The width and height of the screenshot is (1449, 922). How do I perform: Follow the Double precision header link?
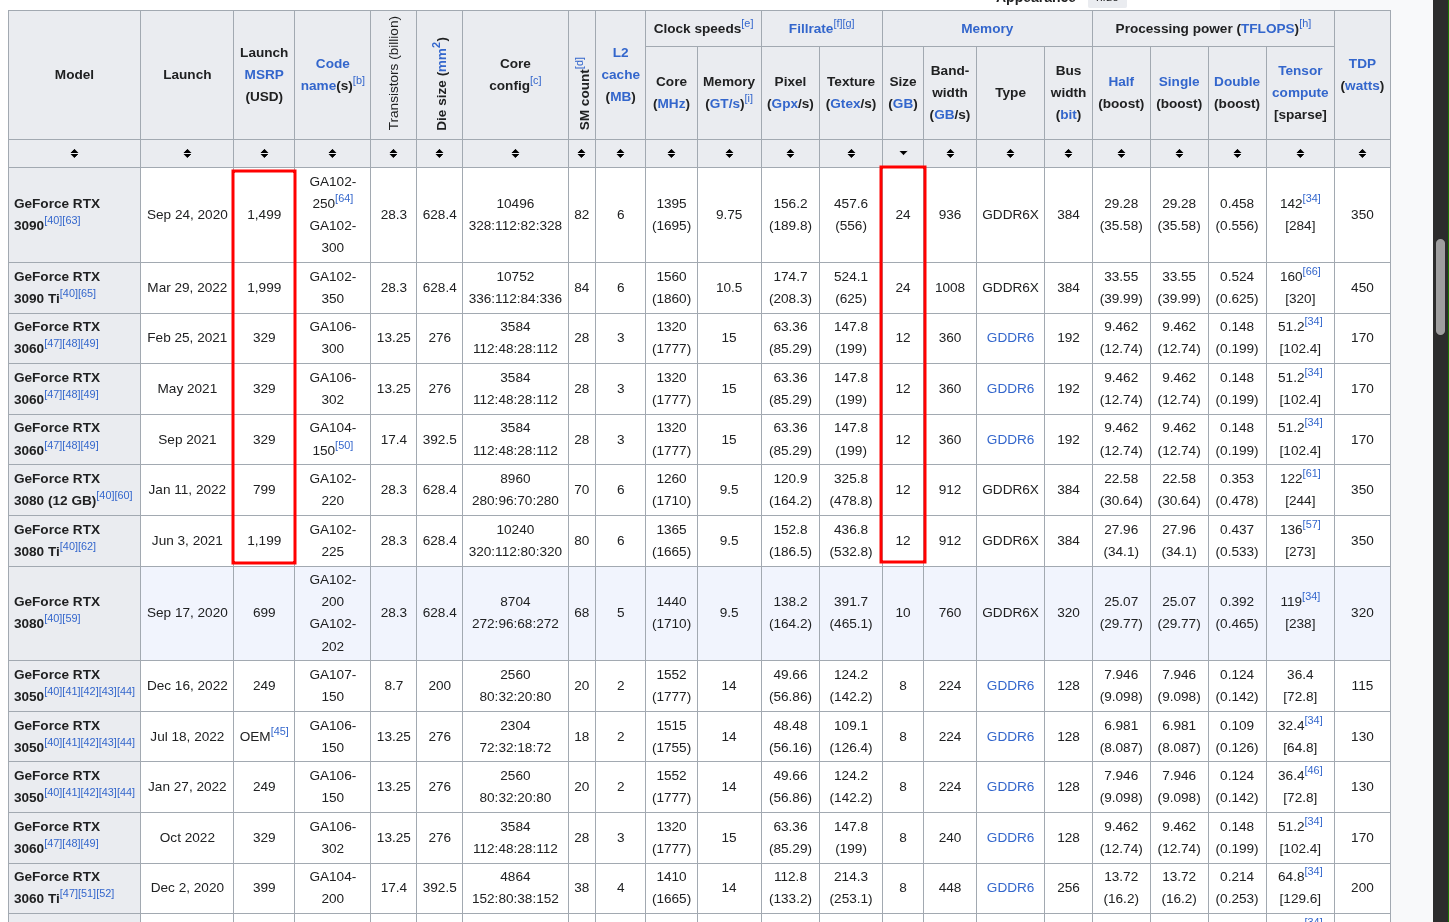pos(1237,82)
